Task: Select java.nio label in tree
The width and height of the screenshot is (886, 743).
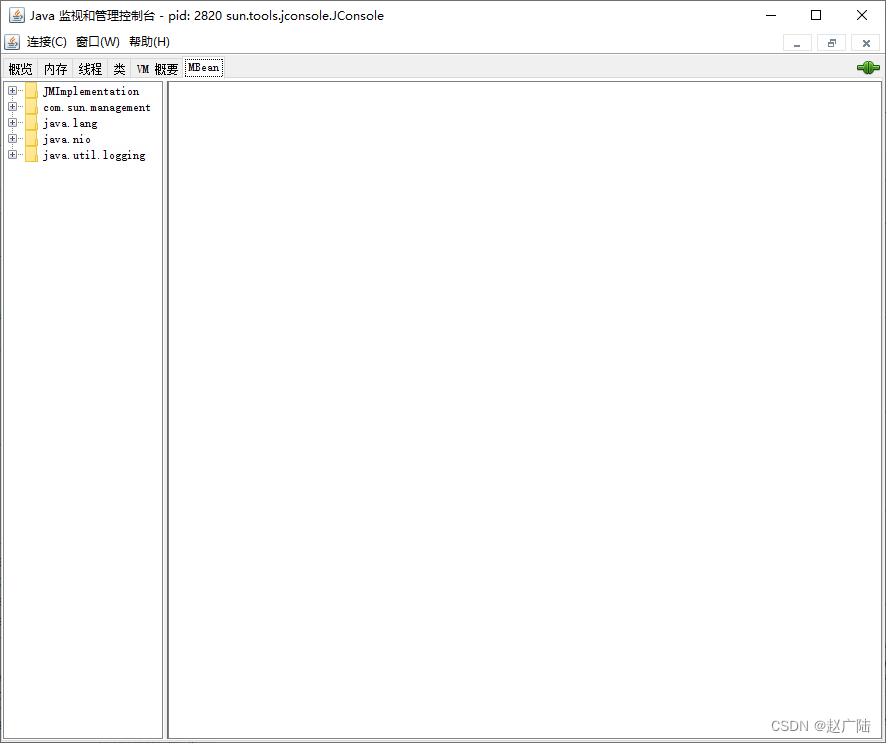Action: point(67,139)
